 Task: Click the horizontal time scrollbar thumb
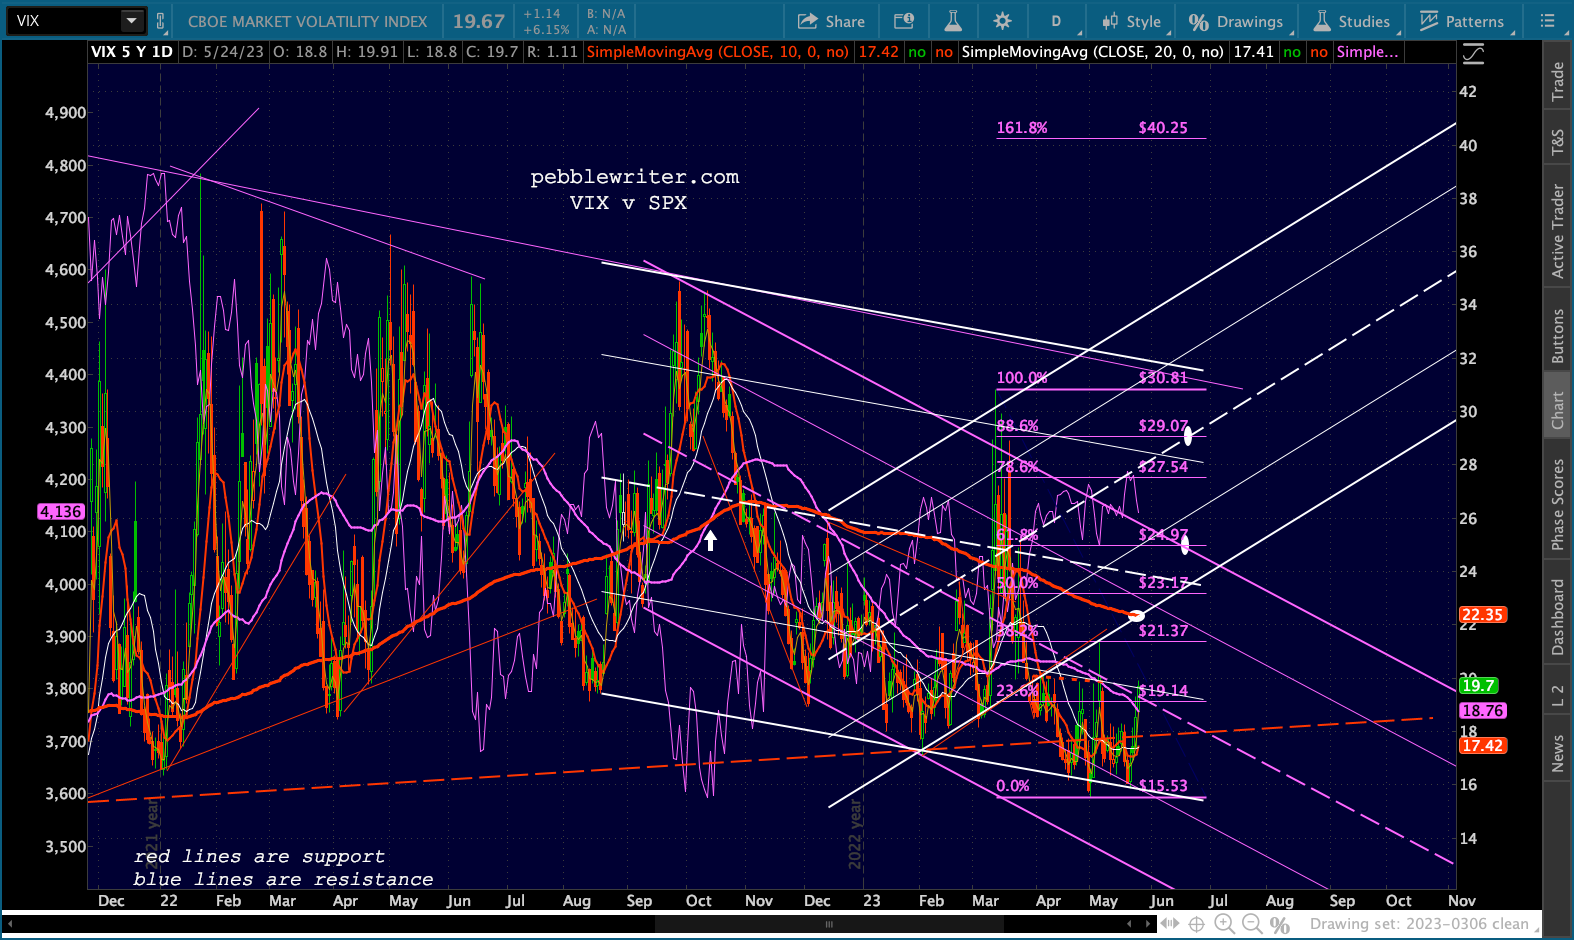(828, 924)
